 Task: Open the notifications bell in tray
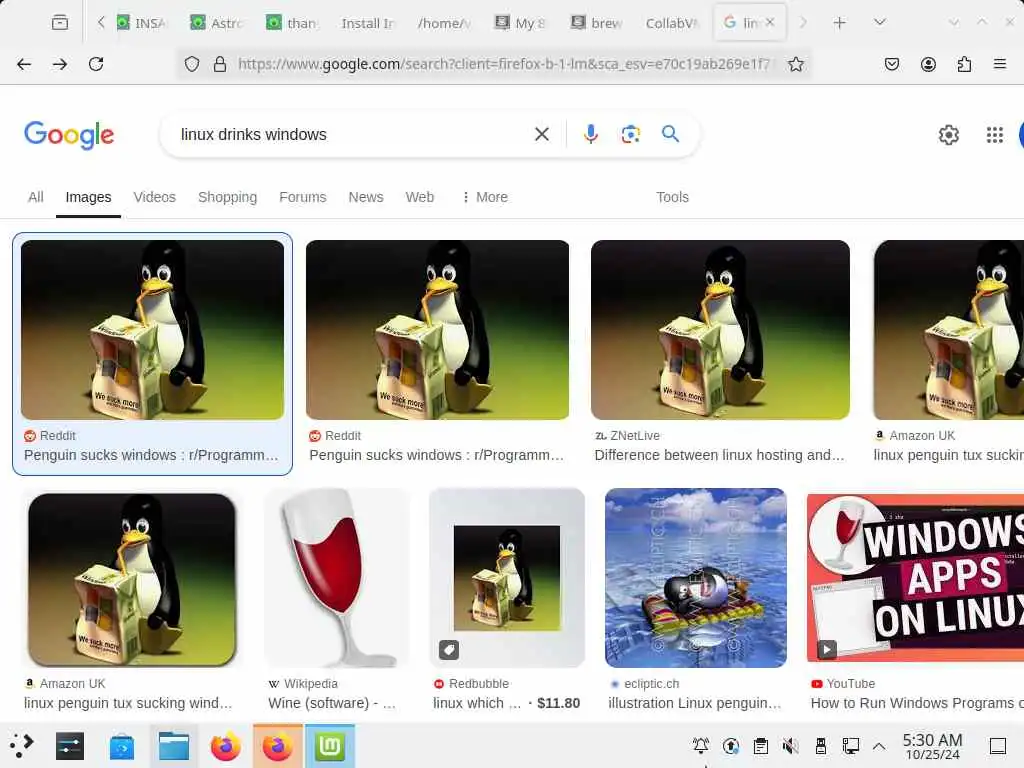point(701,746)
